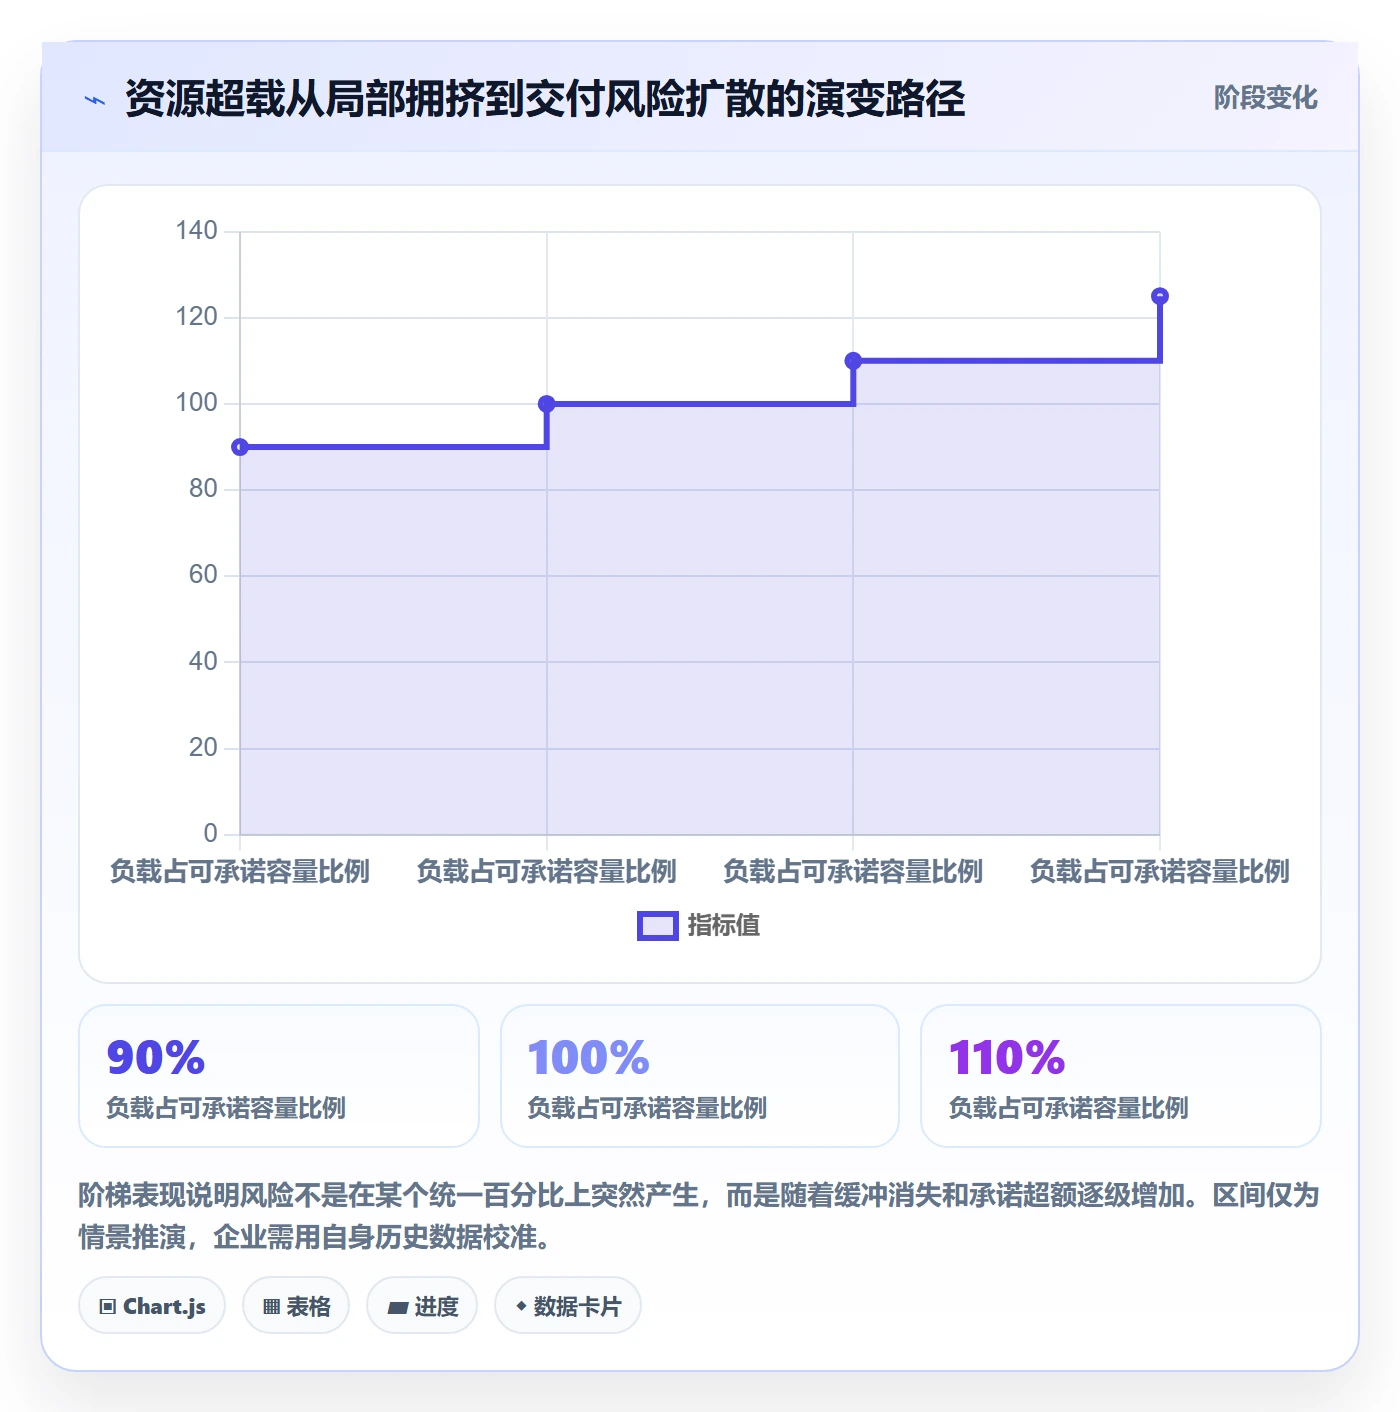The width and height of the screenshot is (1400, 1412).
Task: Click the data point at value 100
Action: [547, 404]
